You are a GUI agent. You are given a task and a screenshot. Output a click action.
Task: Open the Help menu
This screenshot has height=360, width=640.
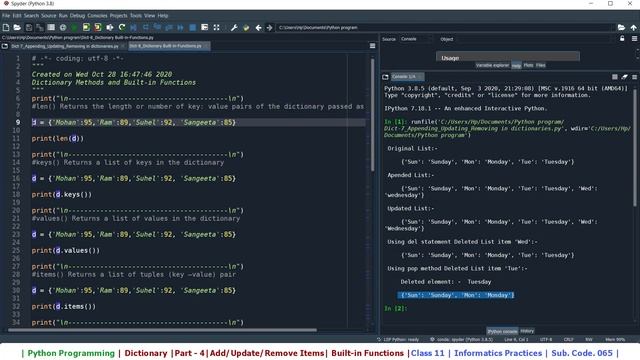[163, 16]
